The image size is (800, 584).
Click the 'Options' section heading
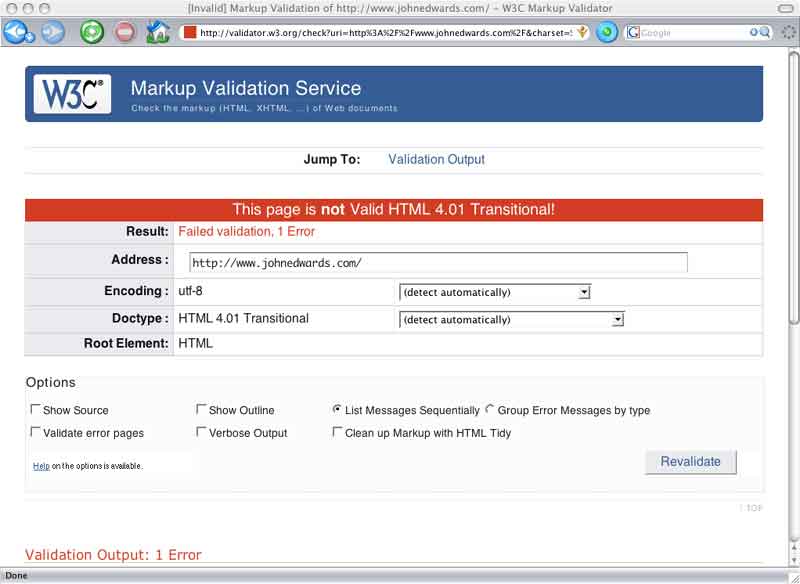point(51,383)
